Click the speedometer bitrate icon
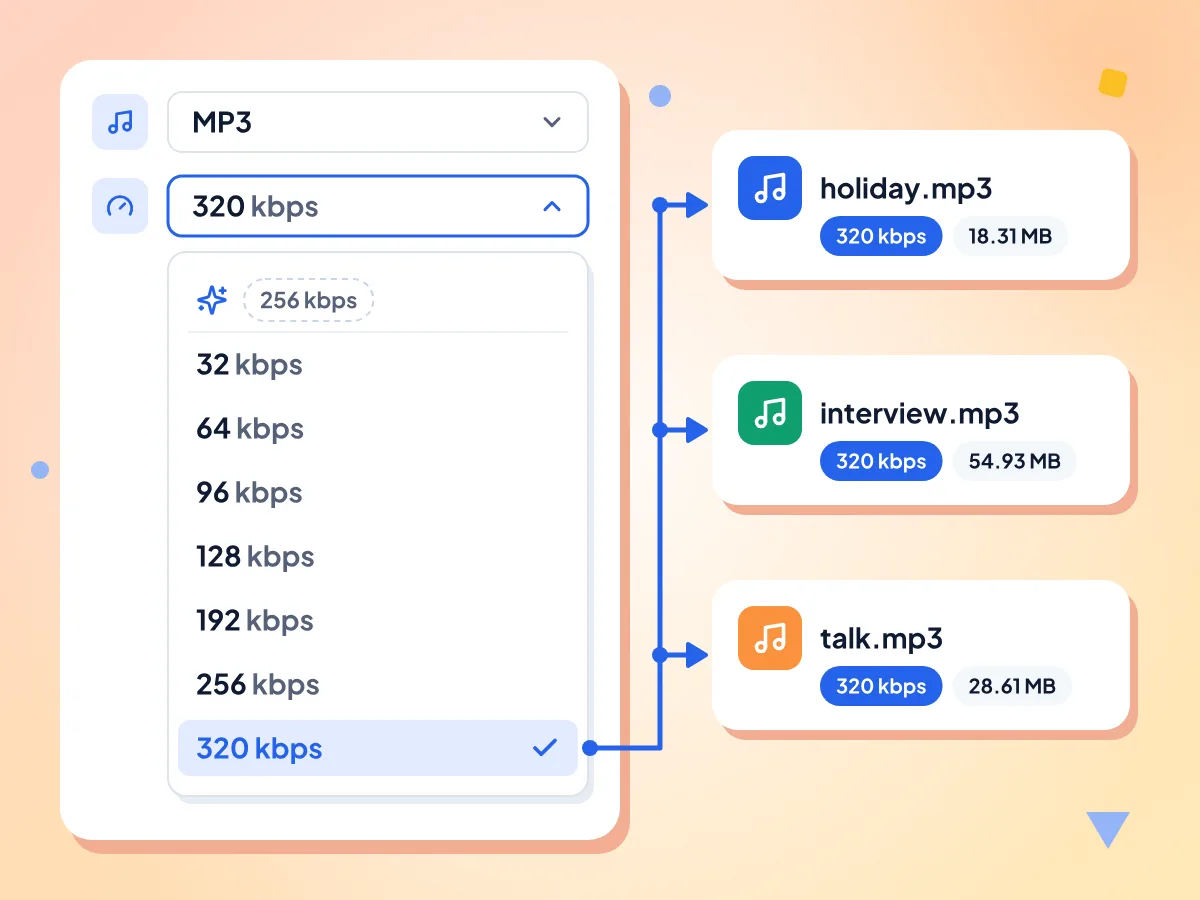Viewport: 1200px width, 900px height. 120,206
